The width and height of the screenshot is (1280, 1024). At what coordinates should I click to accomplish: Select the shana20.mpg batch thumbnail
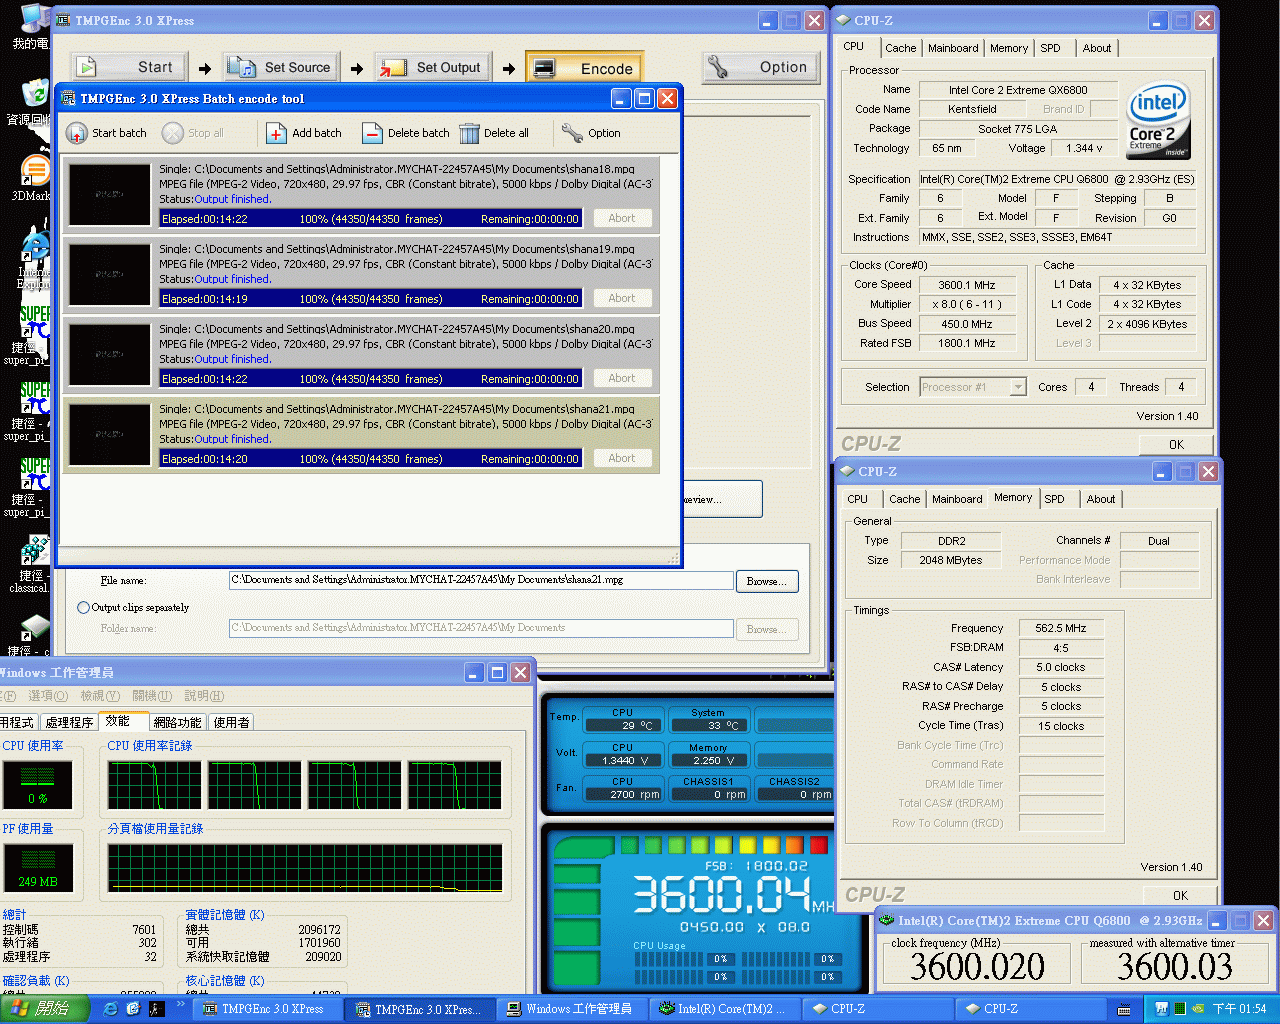tap(110, 354)
